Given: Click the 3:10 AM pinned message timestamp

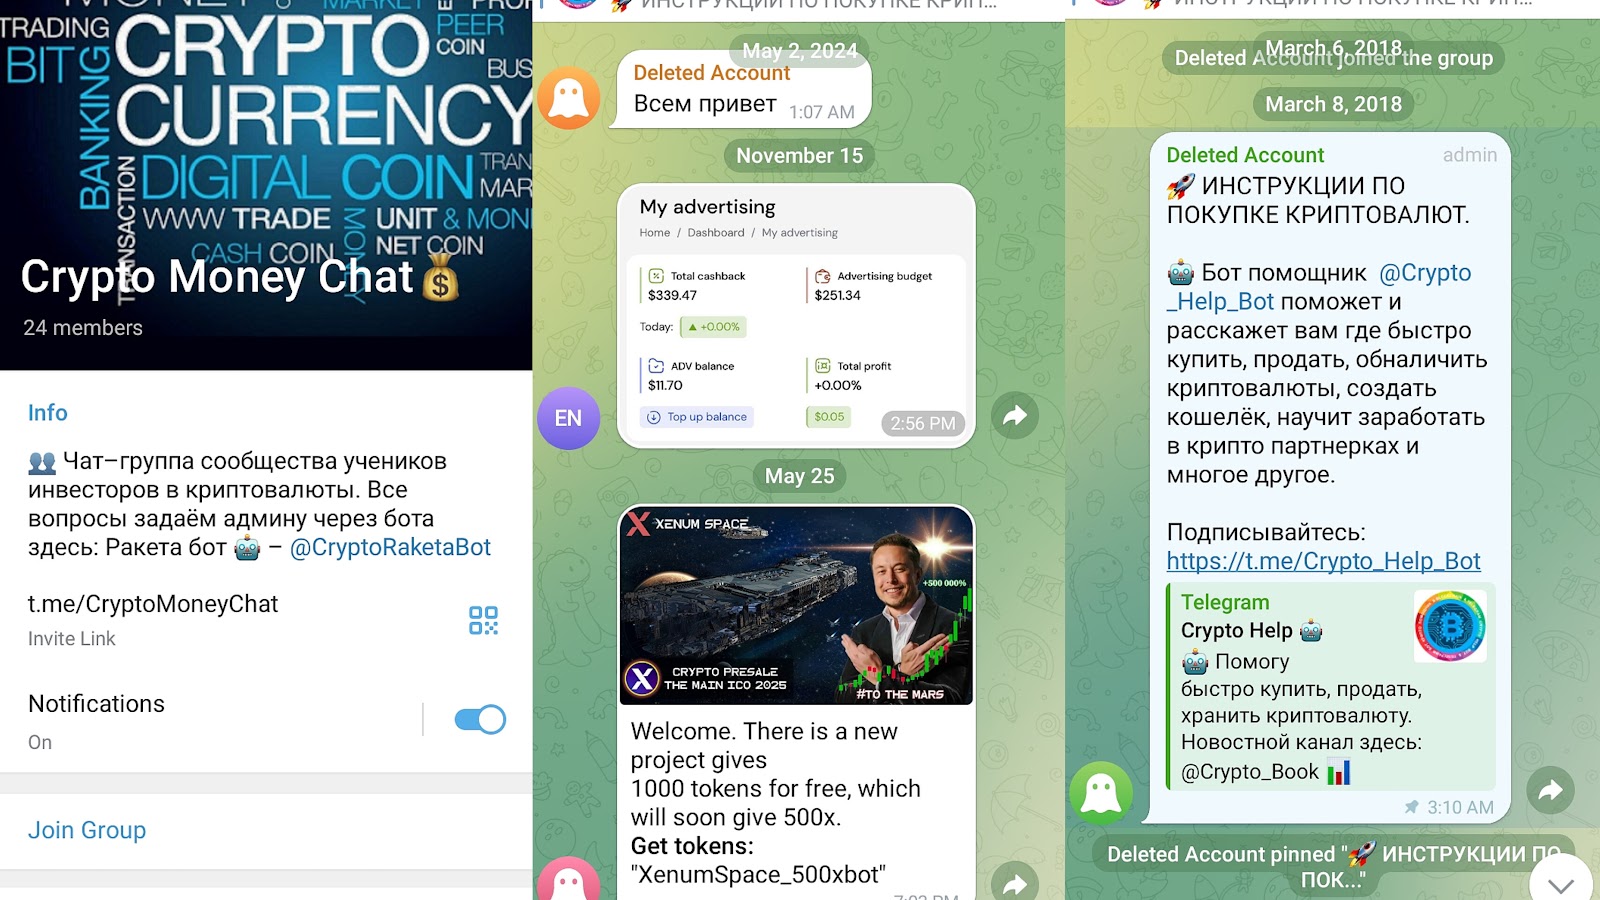Looking at the screenshot, I should pos(1460,807).
